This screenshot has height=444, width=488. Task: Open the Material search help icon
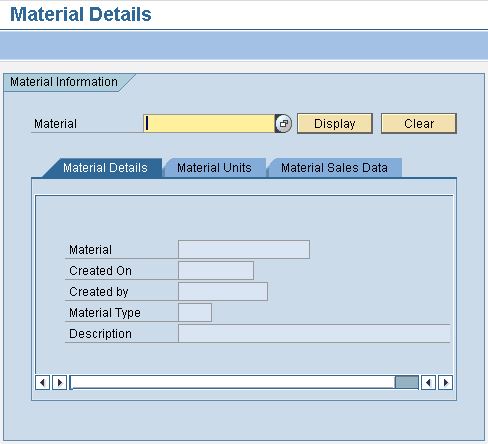pos(283,124)
